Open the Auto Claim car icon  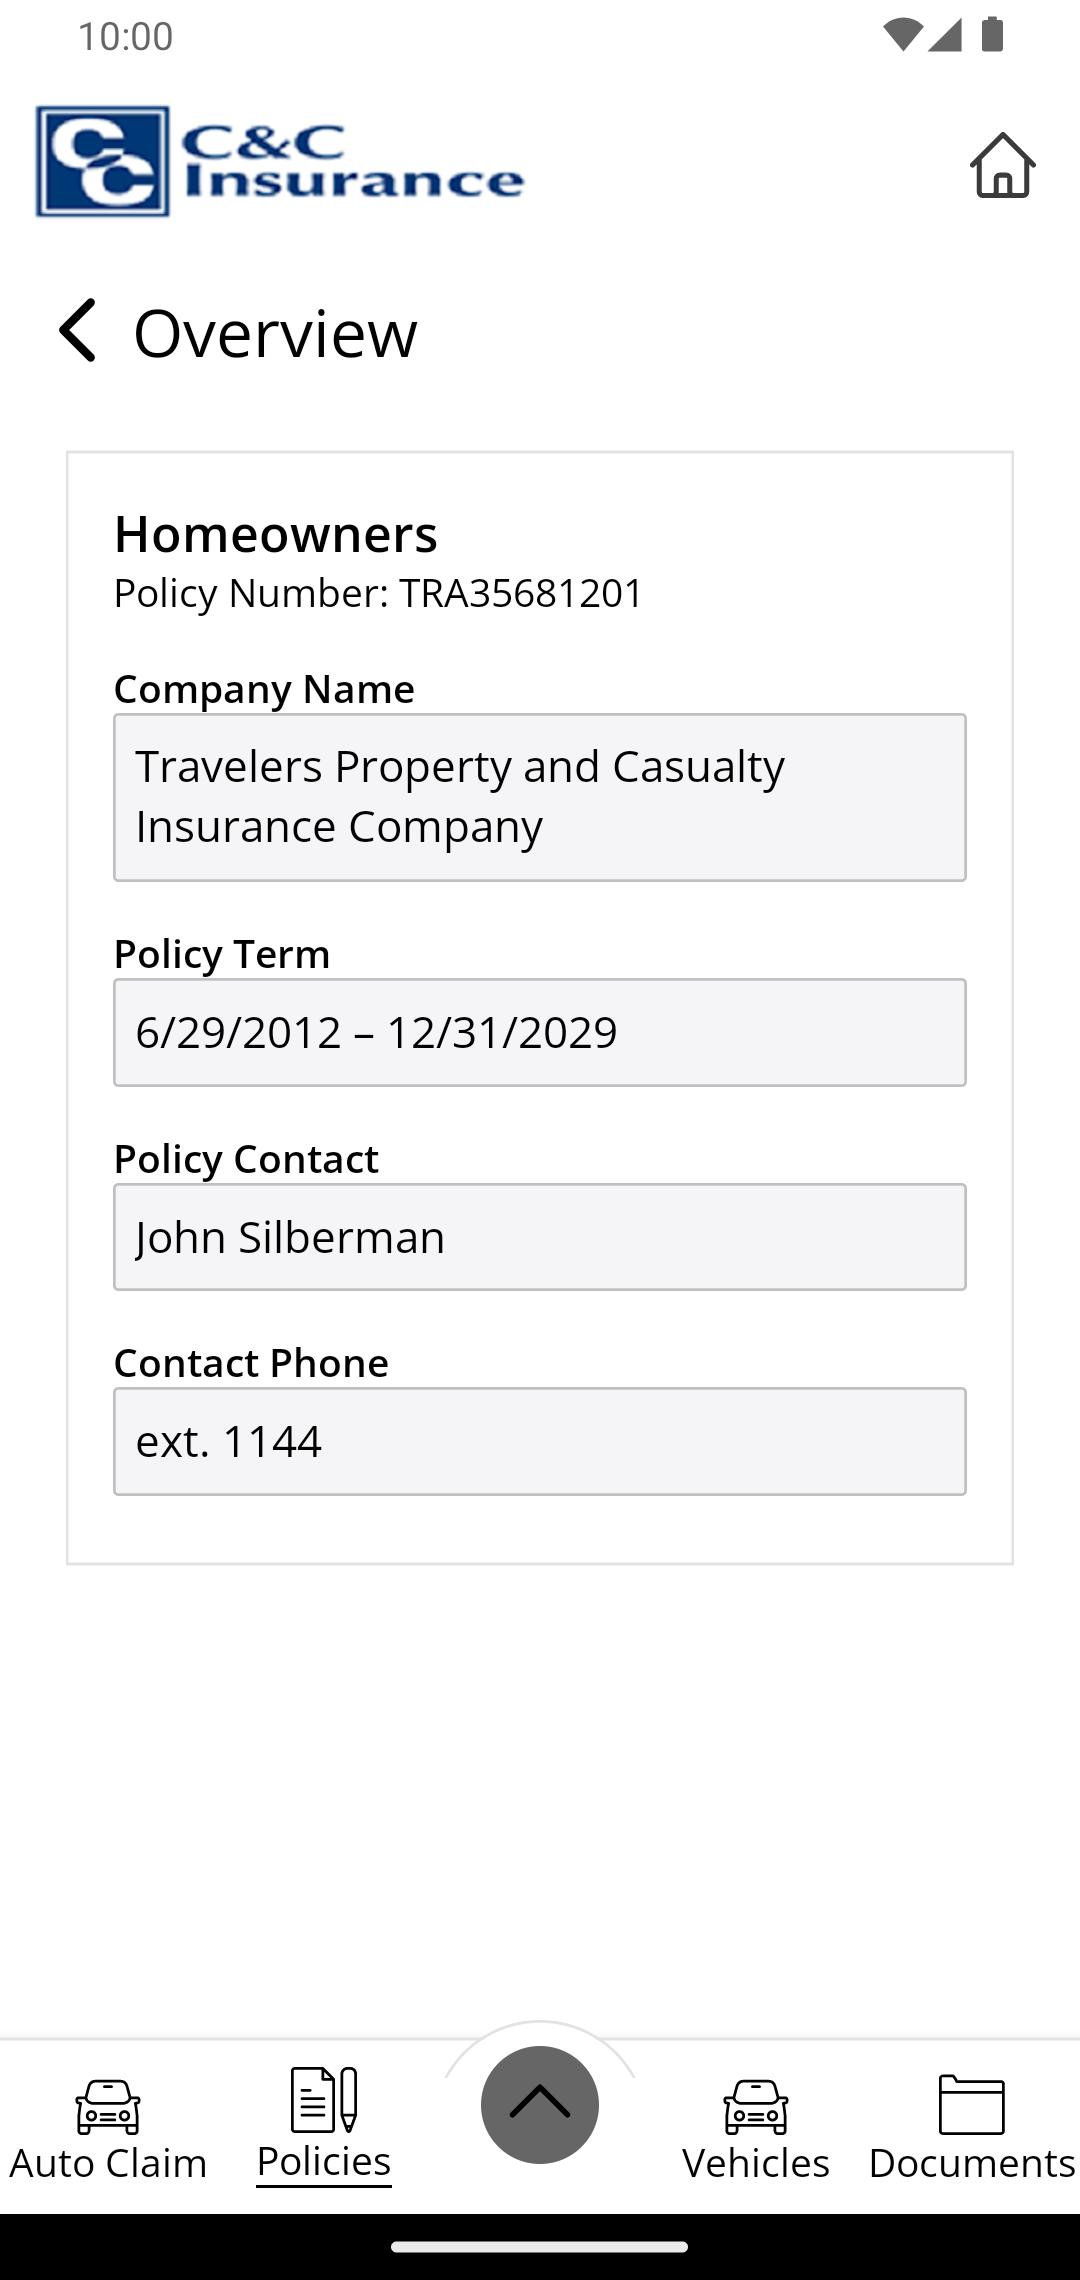click(108, 2107)
